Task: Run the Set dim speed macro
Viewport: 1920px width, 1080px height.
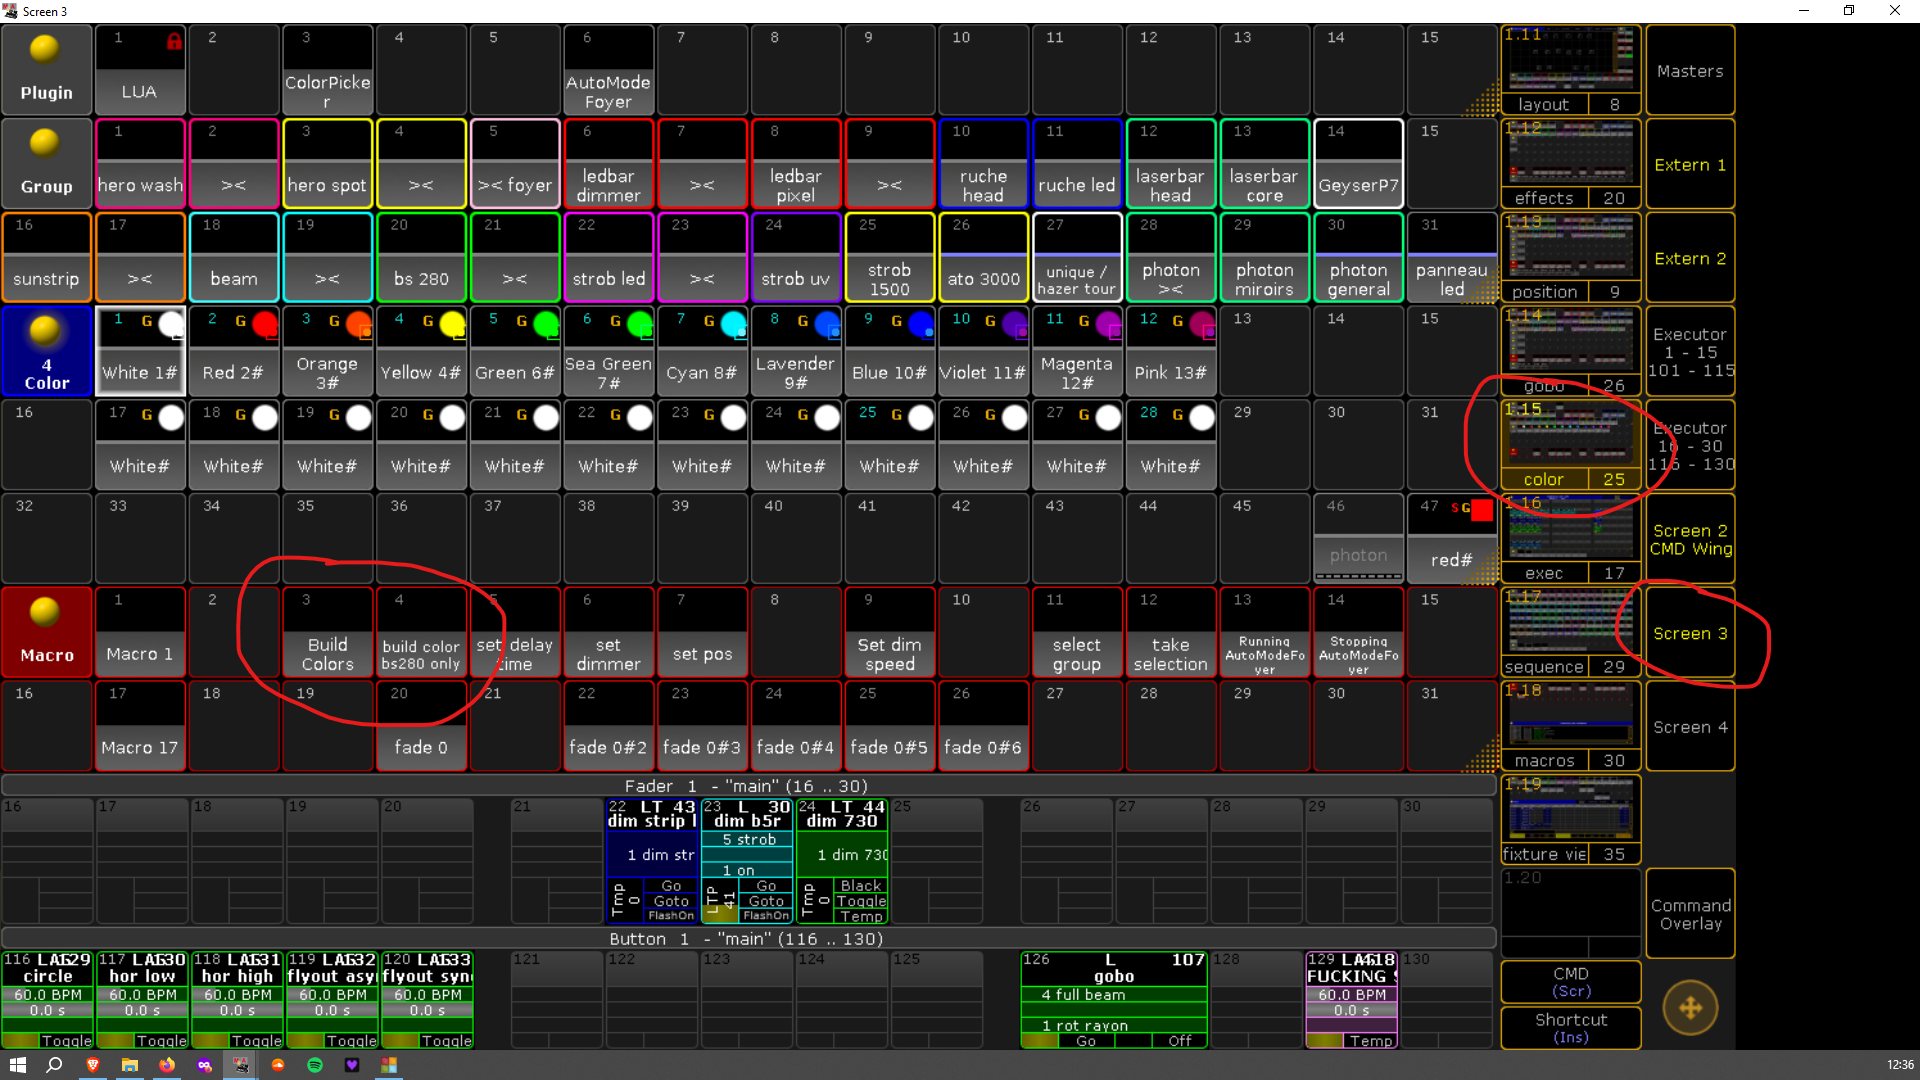Action: point(890,633)
